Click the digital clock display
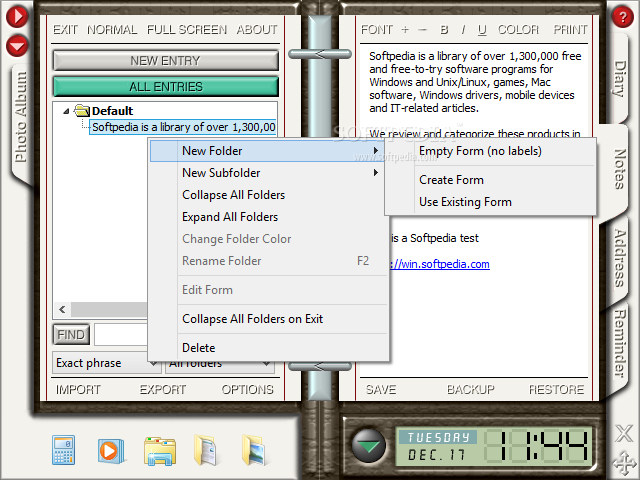 493,447
